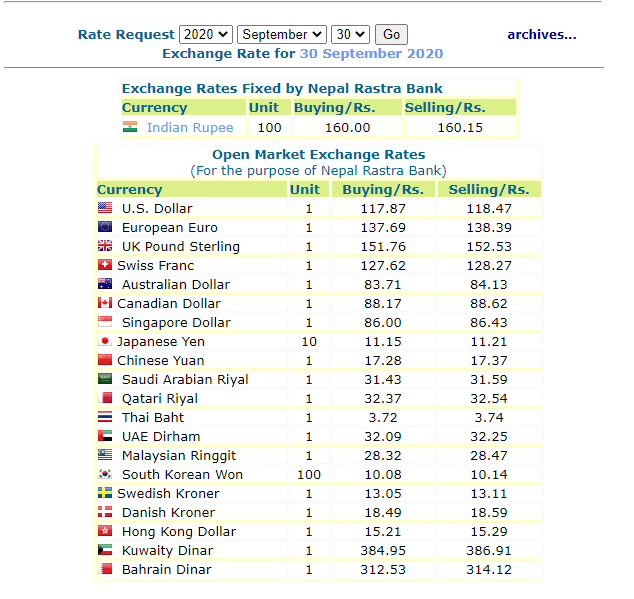Image resolution: width=634 pixels, height=599 pixels.
Task: Click the U.S. flag icon
Action: tap(105, 208)
